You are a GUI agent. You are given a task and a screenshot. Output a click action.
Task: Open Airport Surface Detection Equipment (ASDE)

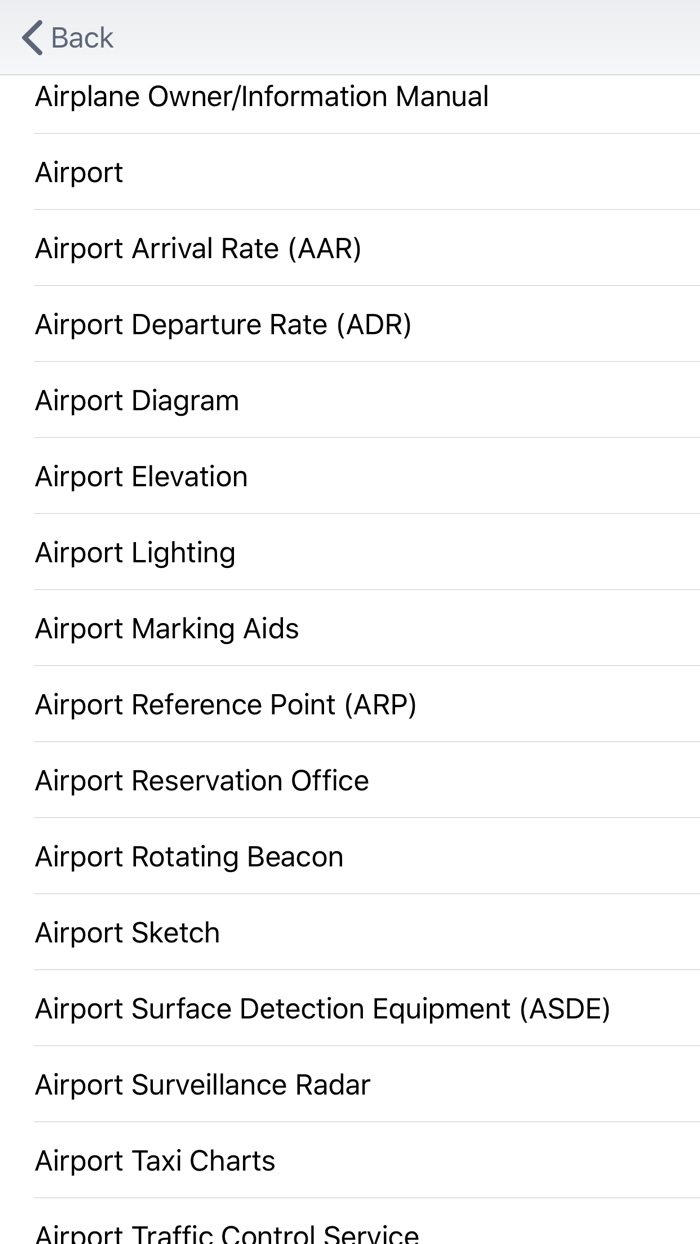pyautogui.click(x=322, y=1008)
